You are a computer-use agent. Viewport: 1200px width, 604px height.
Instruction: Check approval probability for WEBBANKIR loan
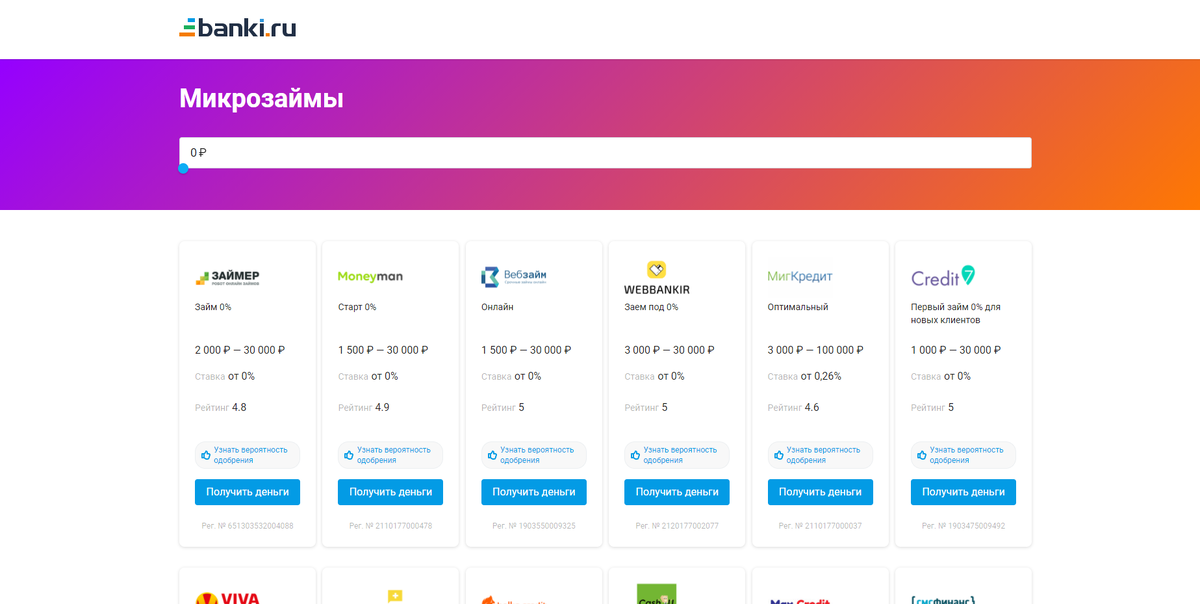[677, 455]
